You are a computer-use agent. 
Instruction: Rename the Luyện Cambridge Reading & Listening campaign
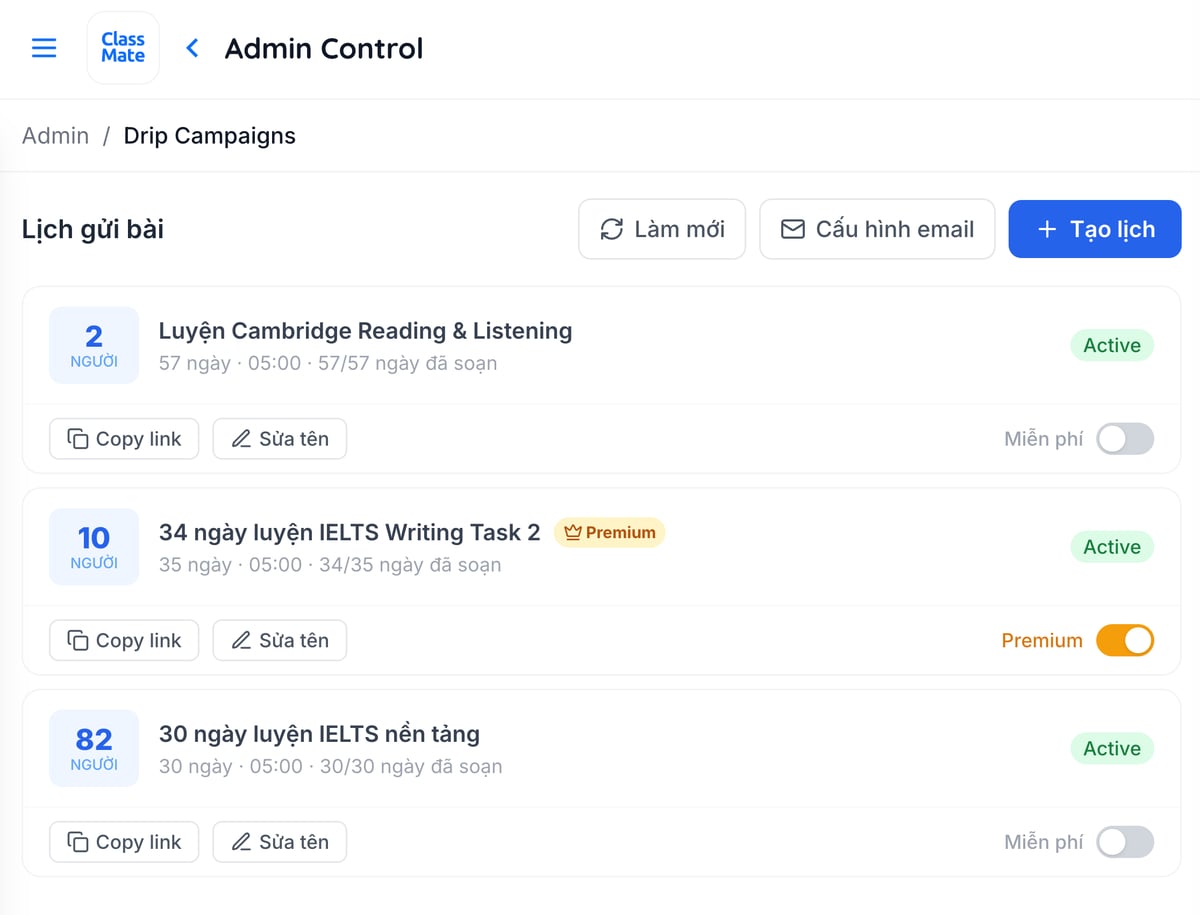click(280, 439)
